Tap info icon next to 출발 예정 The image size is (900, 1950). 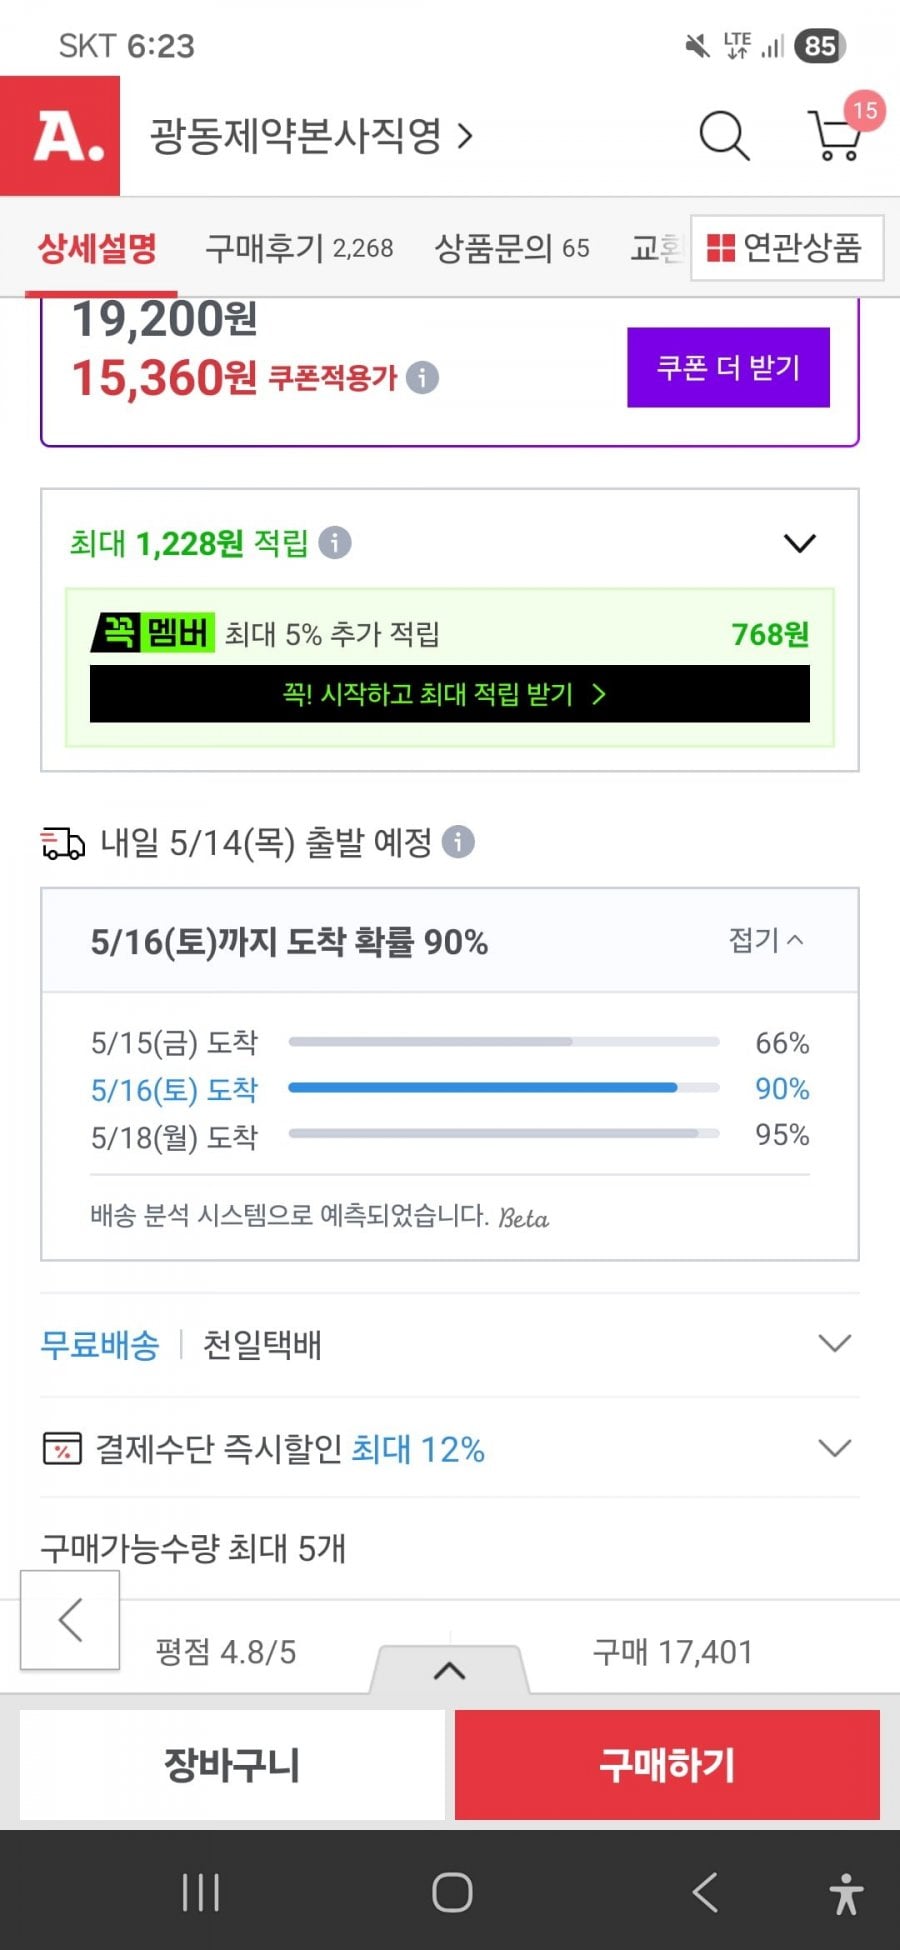(x=458, y=842)
